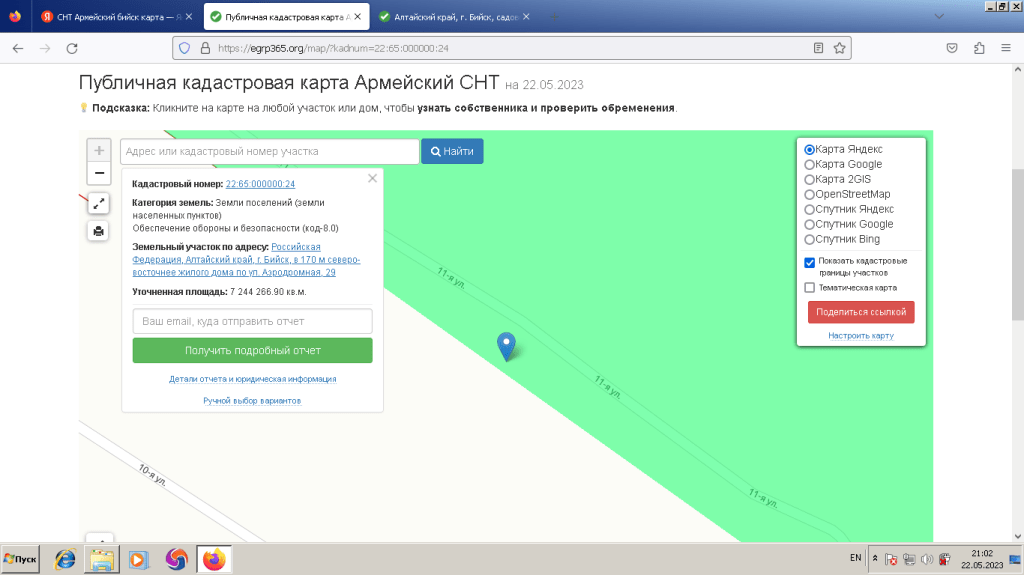The image size is (1024, 575).
Task: Close the Алтайский край tab
Action: coord(526,17)
